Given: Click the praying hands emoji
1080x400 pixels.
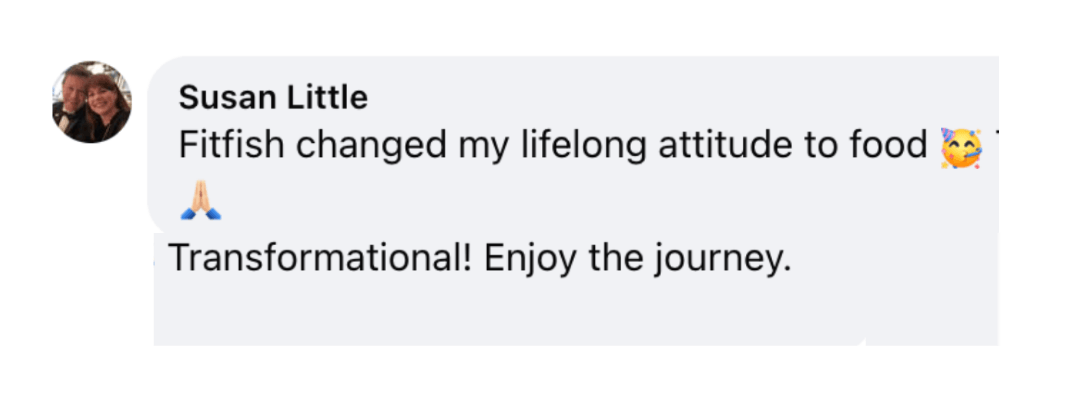Looking at the screenshot, I should click(x=200, y=204).
